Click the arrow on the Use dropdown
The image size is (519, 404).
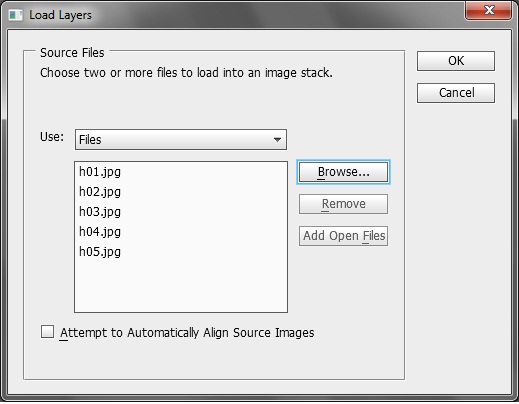tap(277, 140)
